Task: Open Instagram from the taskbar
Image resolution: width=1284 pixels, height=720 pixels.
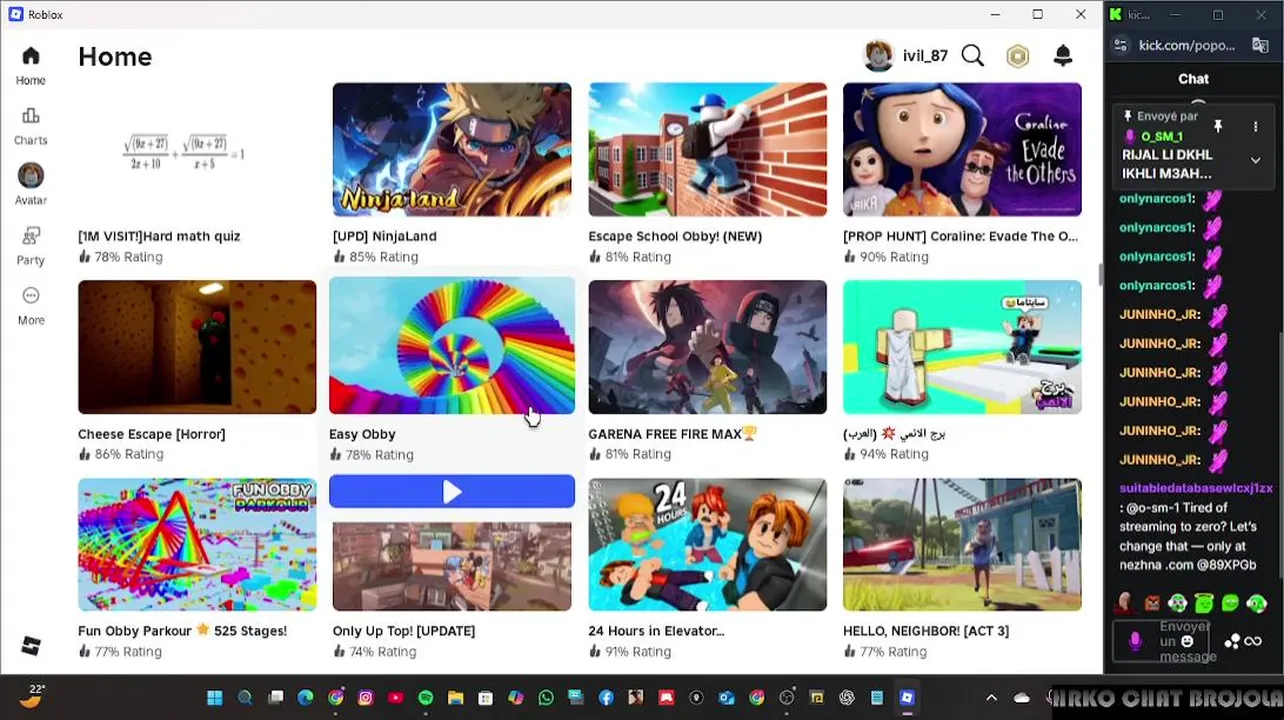Action: coord(366,698)
